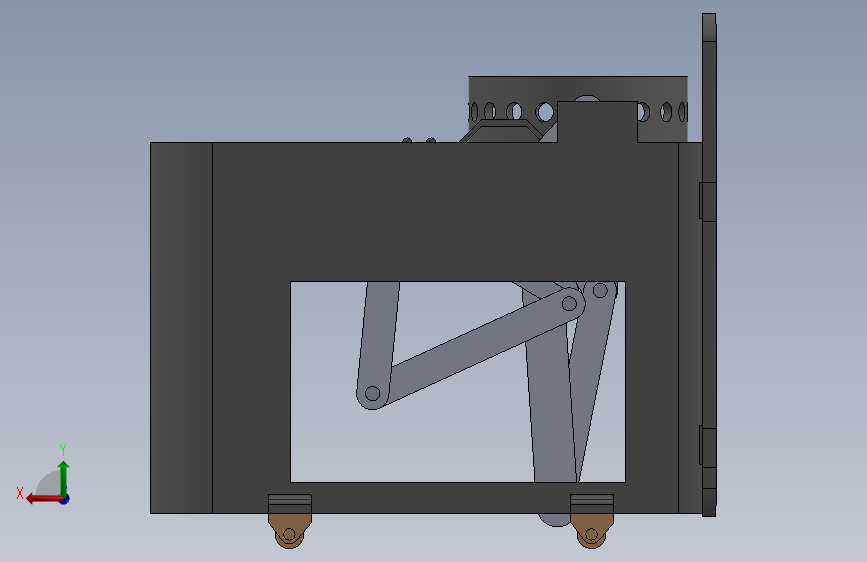Select the rectangular block in front of the drum
The image size is (867, 562).
coord(597,122)
